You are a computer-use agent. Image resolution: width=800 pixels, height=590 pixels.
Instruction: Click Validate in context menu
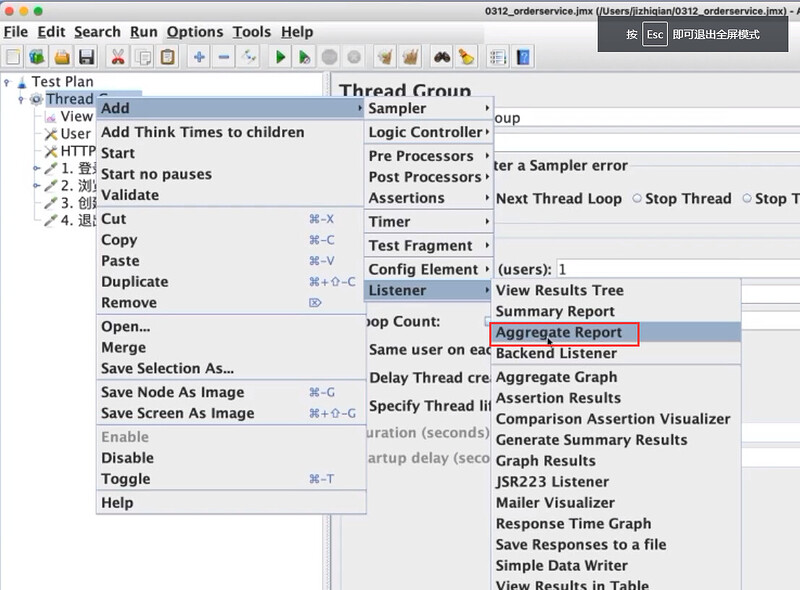(x=231, y=195)
